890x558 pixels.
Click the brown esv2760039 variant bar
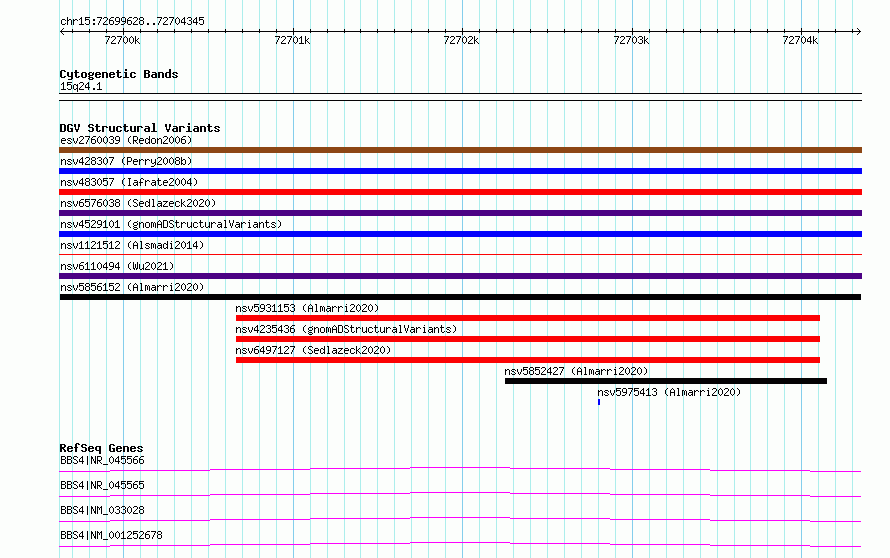coord(460,150)
